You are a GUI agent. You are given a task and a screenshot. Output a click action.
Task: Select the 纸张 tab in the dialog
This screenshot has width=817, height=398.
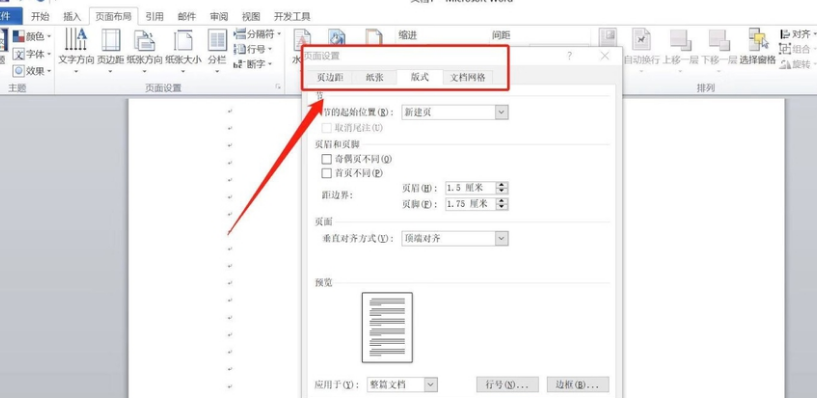click(x=374, y=78)
